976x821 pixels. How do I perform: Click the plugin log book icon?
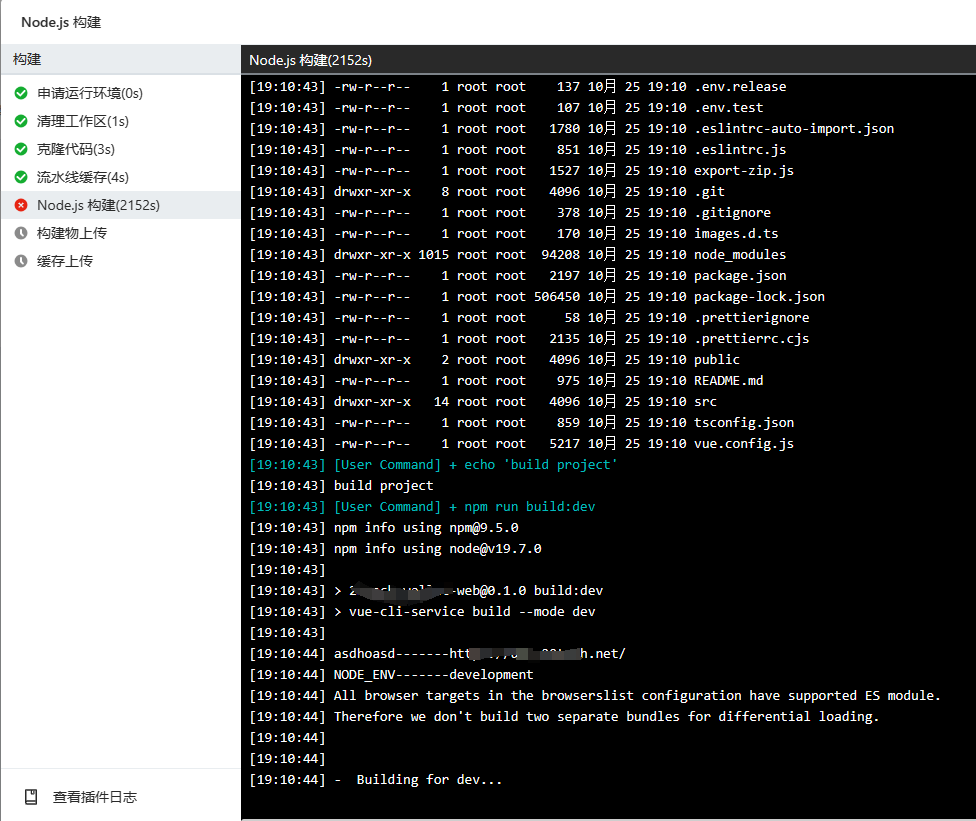pos(31,797)
